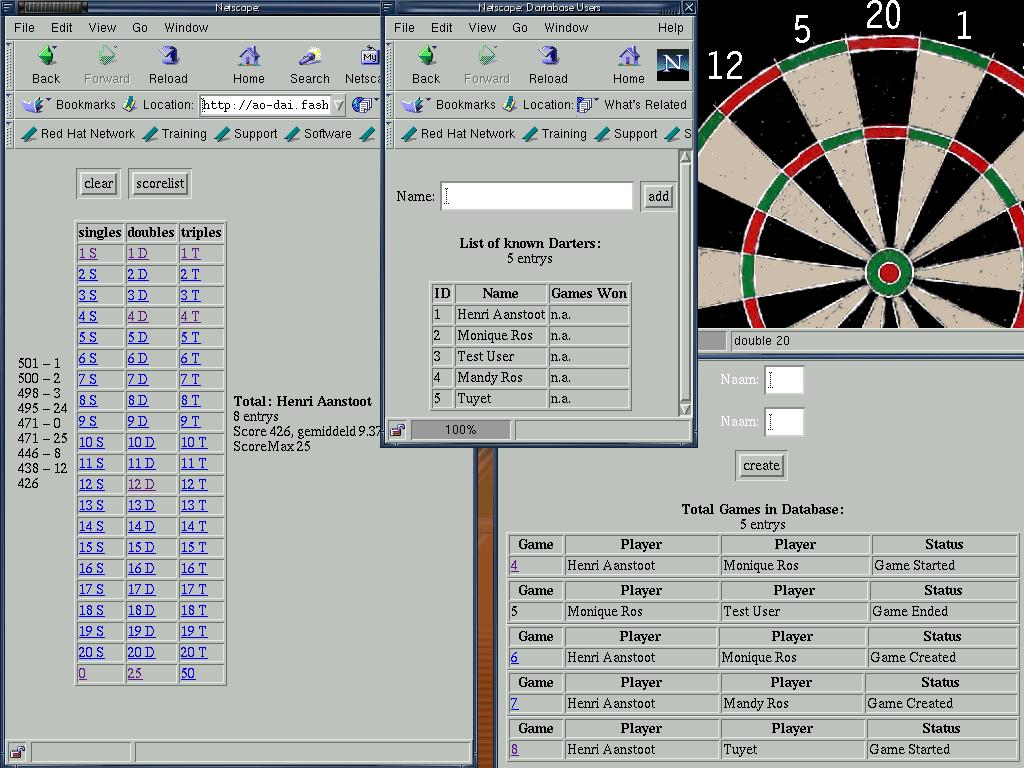Click the clear button

99,184
